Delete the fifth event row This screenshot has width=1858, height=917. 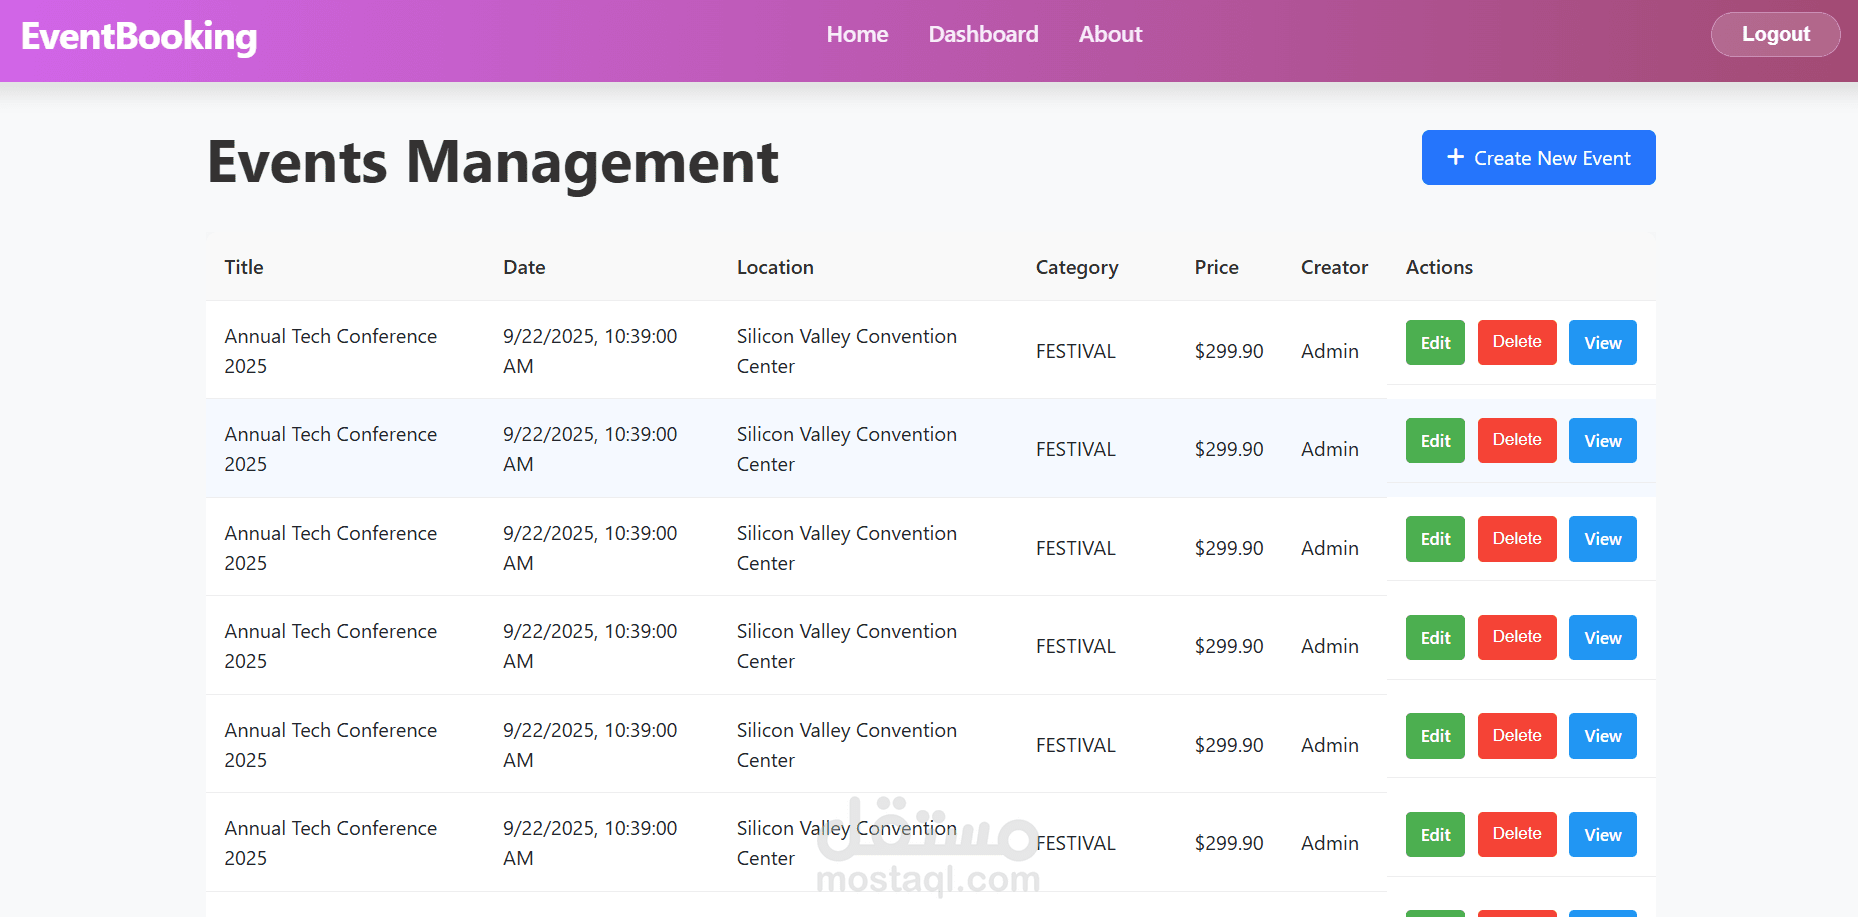pyautogui.click(x=1517, y=736)
